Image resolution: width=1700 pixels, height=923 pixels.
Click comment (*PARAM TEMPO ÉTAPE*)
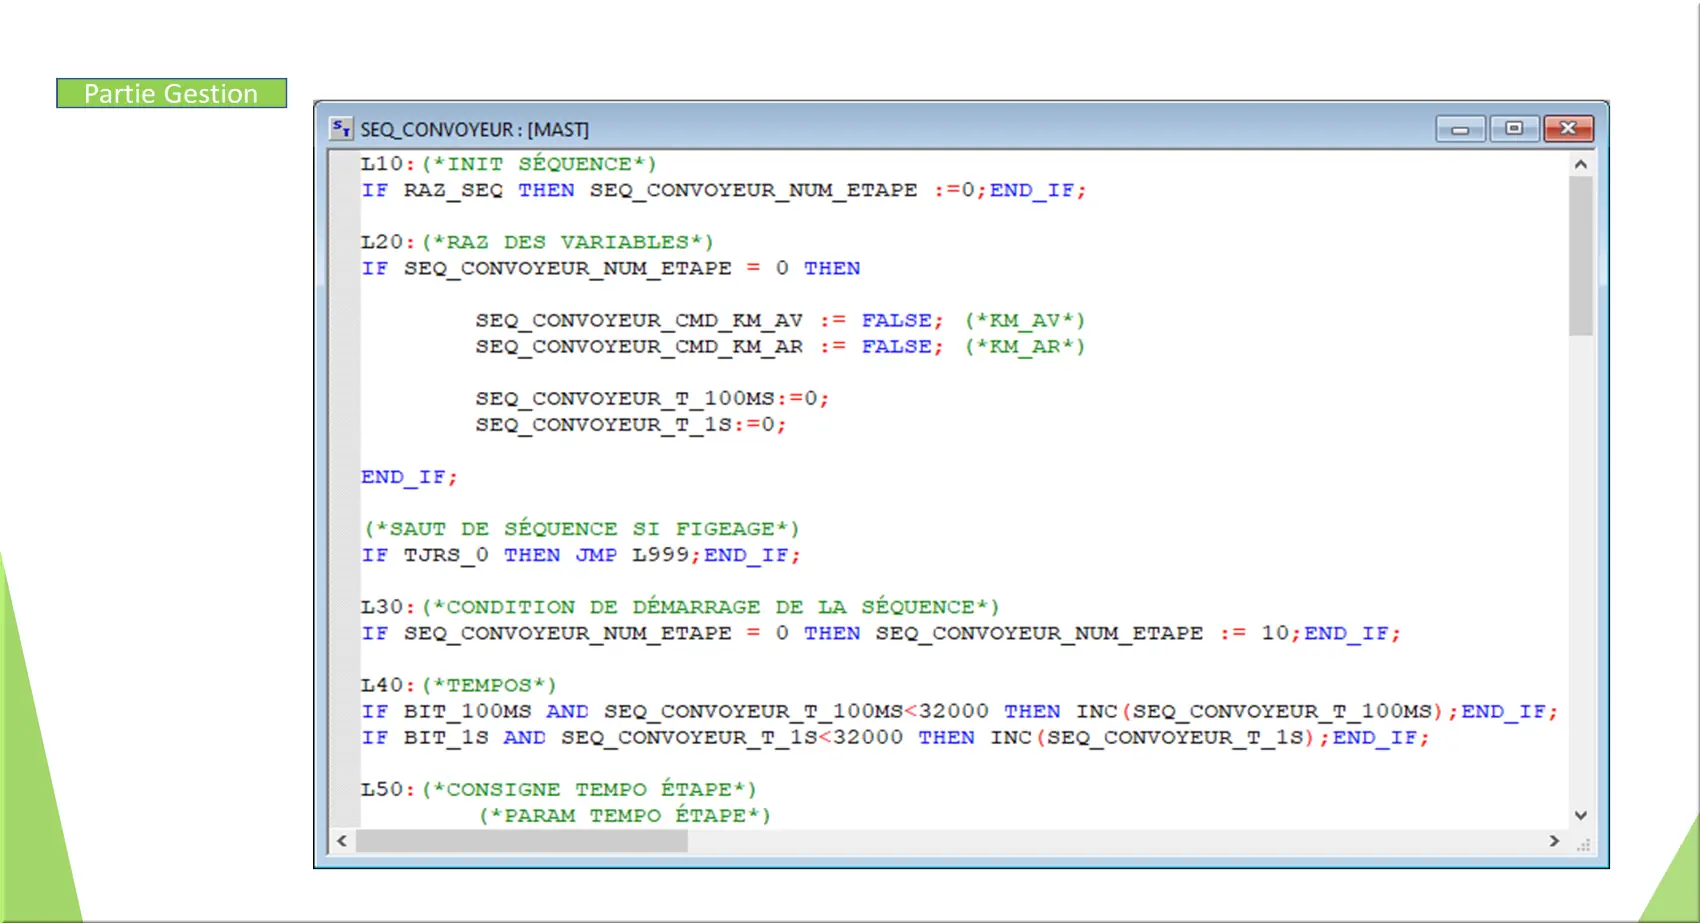625,815
